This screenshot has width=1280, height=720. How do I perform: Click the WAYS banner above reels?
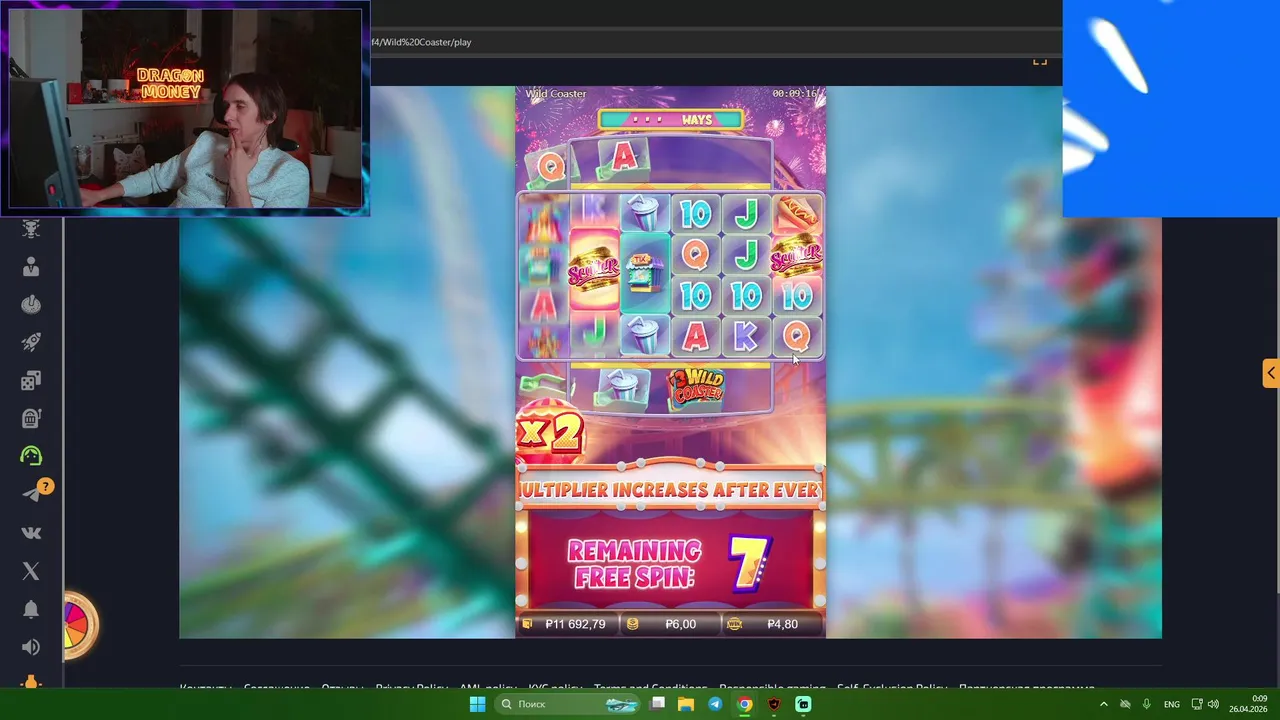pyautogui.click(x=670, y=120)
